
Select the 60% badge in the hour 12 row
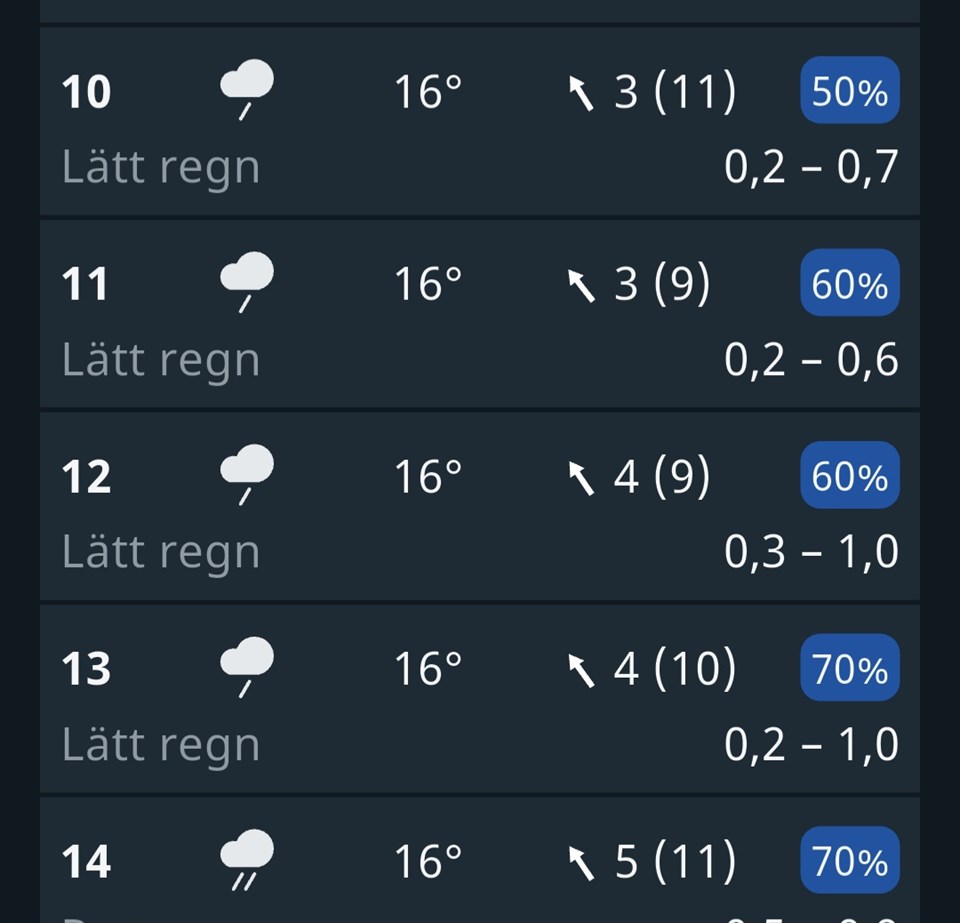pos(850,475)
